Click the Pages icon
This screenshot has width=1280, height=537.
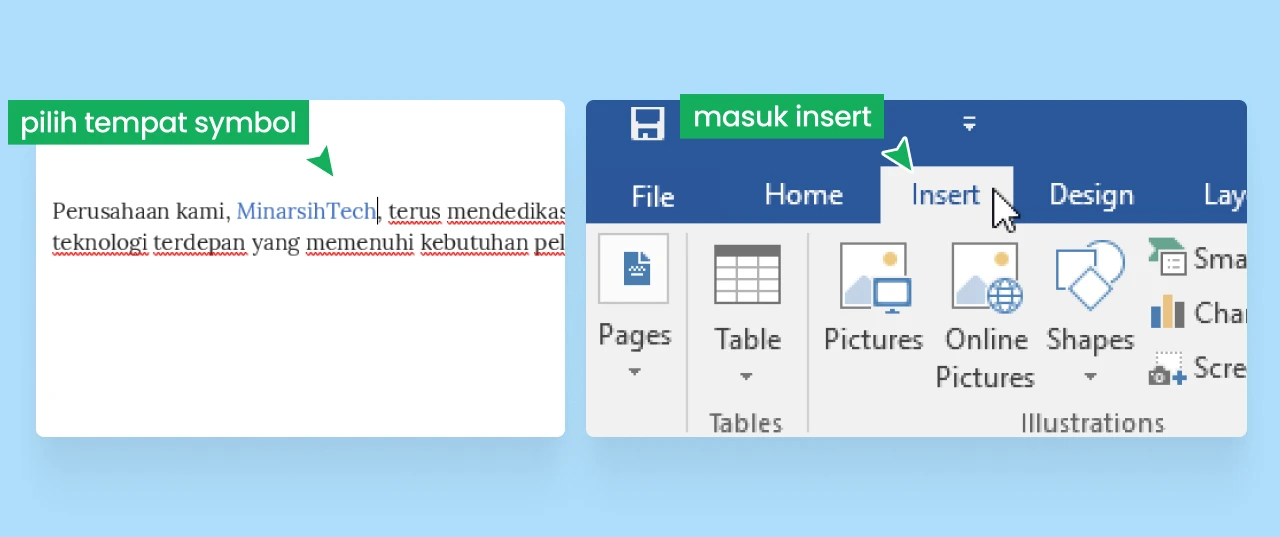click(x=634, y=269)
